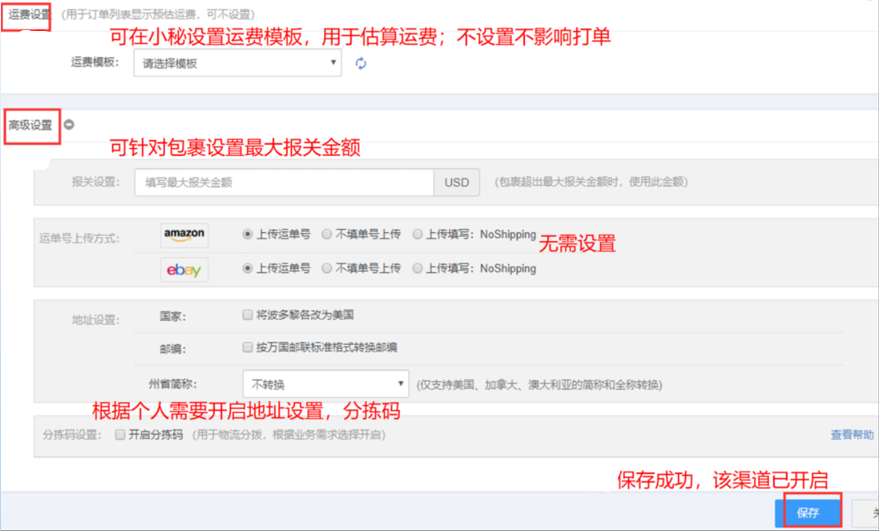Image resolution: width=879 pixels, height=531 pixels.
Task: Tick the 按万国邮联标准格式转换邮编 checkbox
Action: pos(247,348)
